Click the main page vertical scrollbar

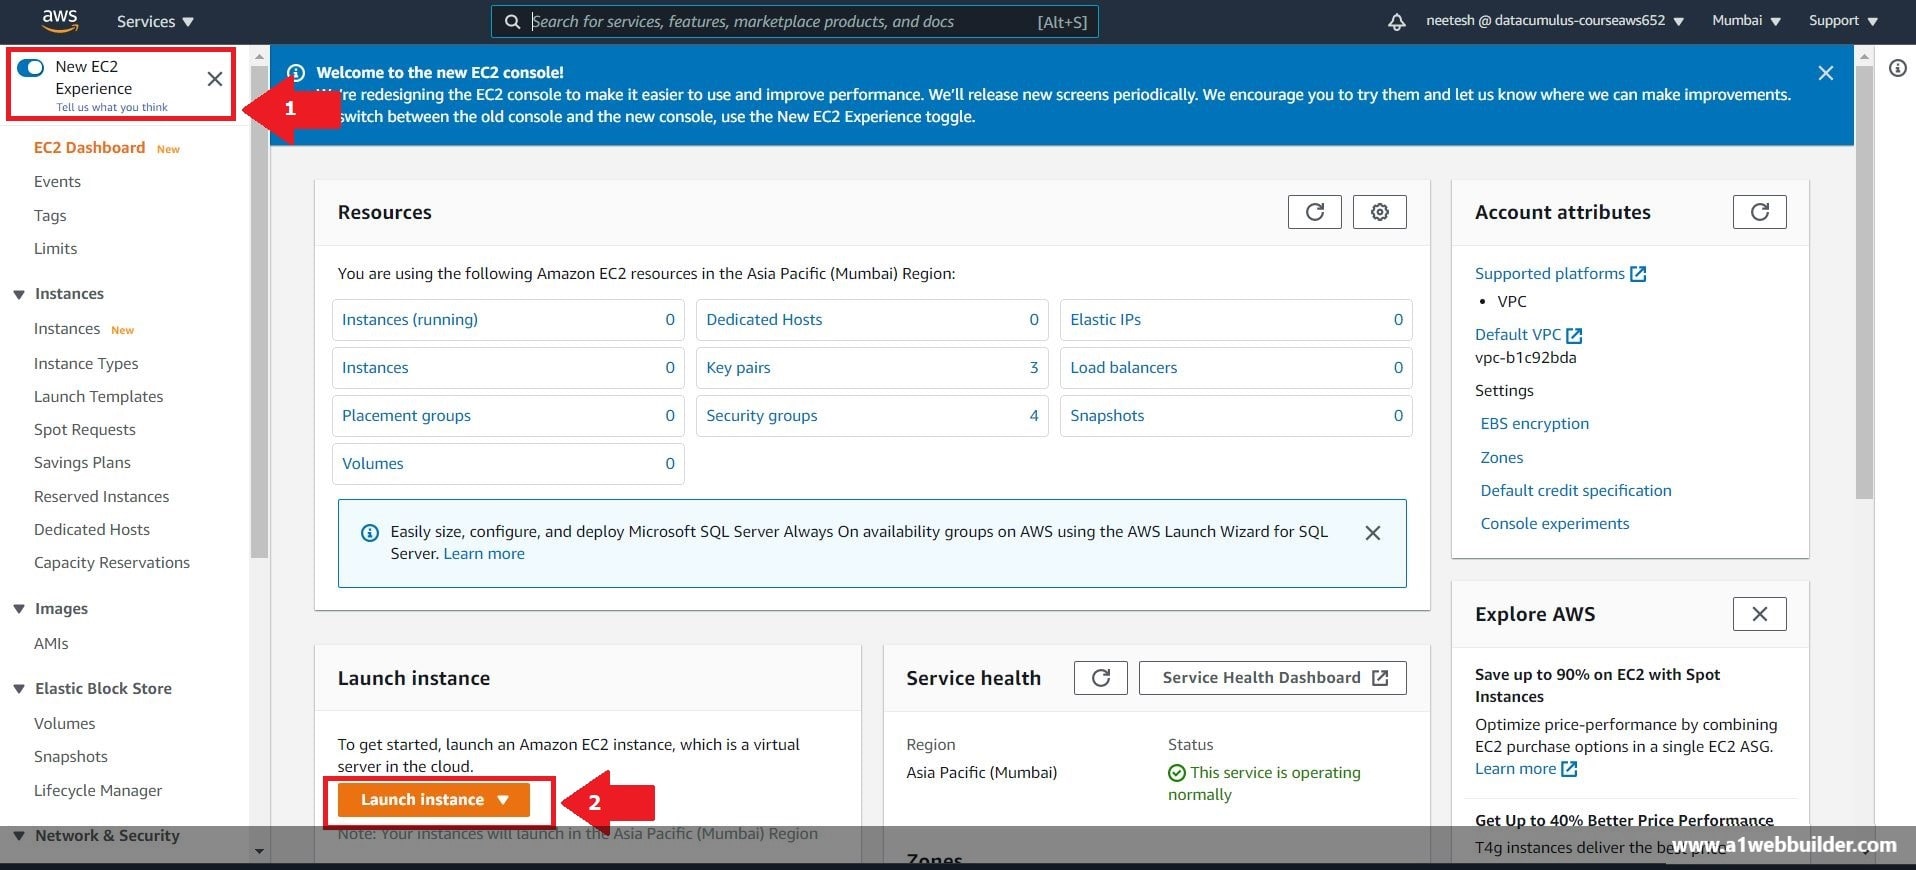[x=1864, y=282]
